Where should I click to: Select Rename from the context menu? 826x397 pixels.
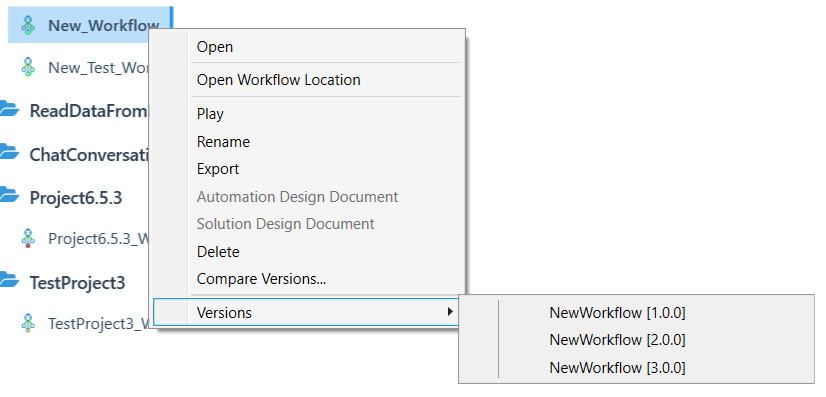coord(326,142)
